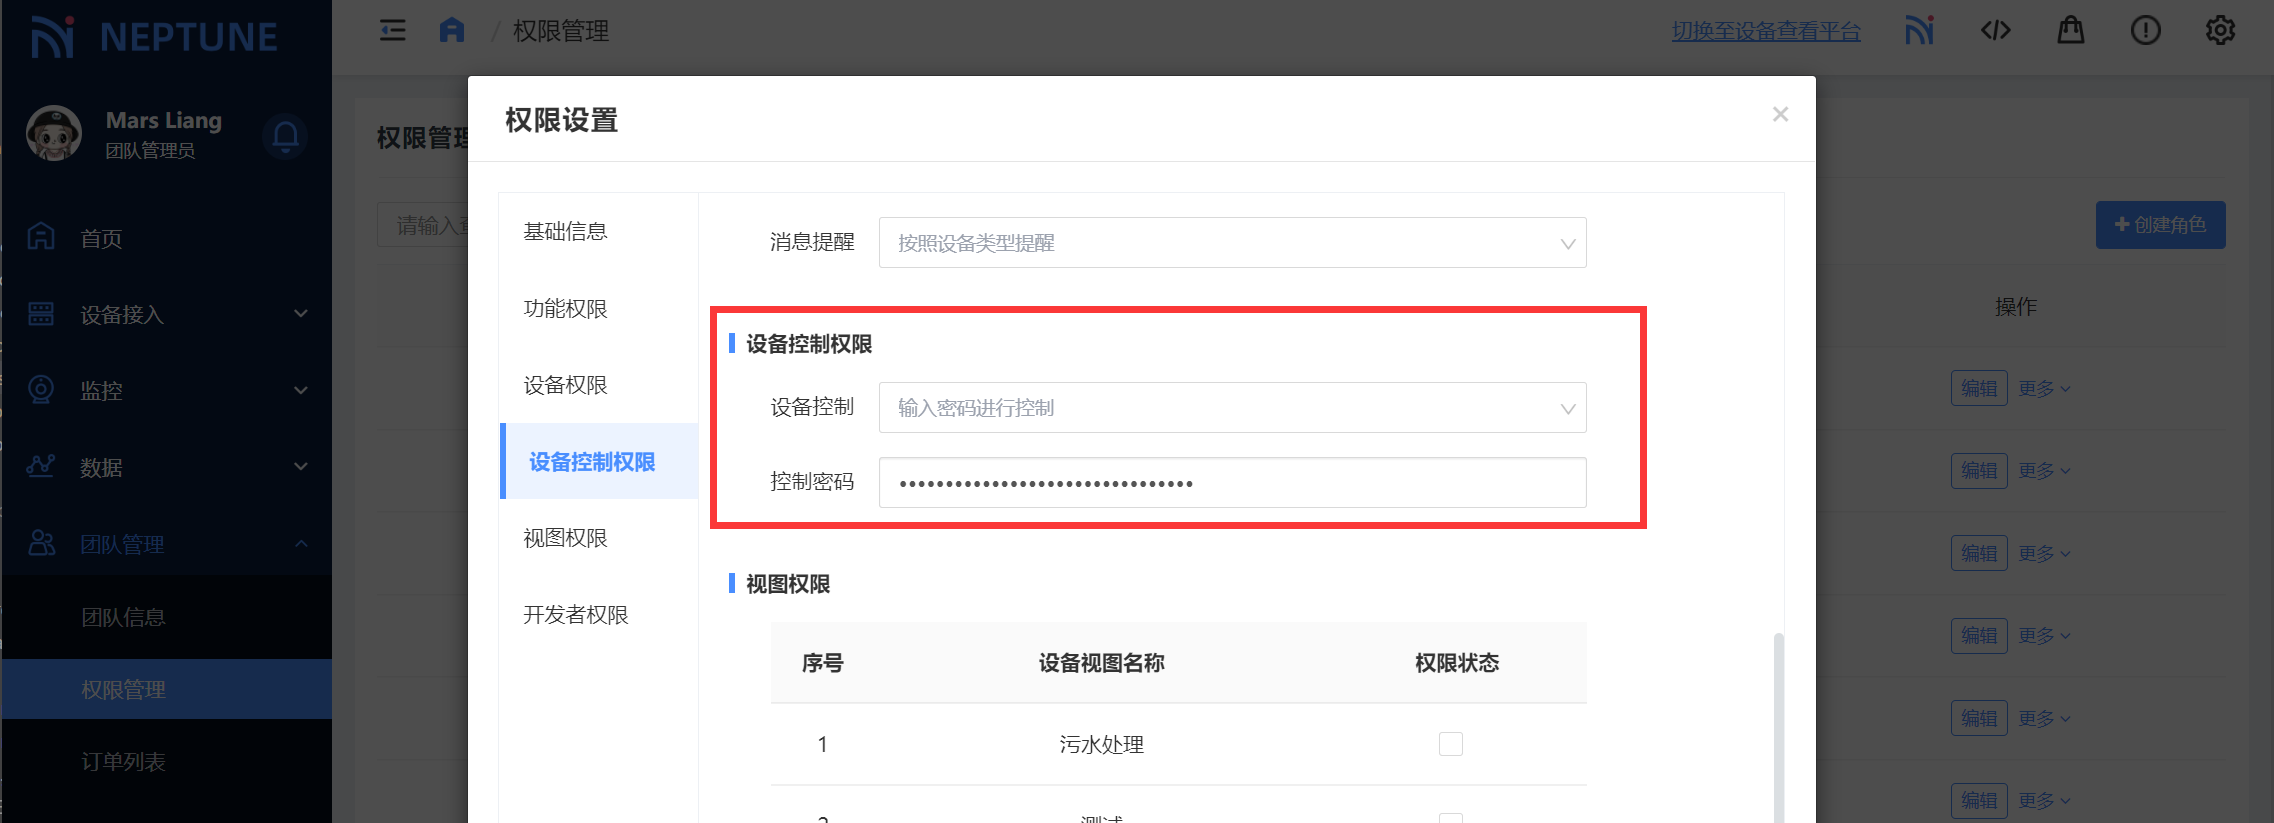Click the 切换至设备查看平台 link

point(1766,31)
